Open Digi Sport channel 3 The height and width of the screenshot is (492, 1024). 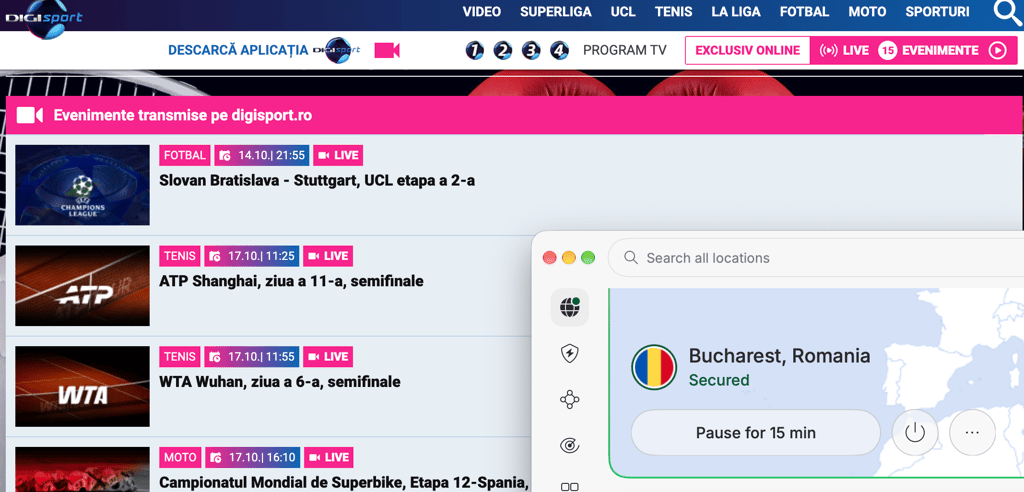coord(532,50)
